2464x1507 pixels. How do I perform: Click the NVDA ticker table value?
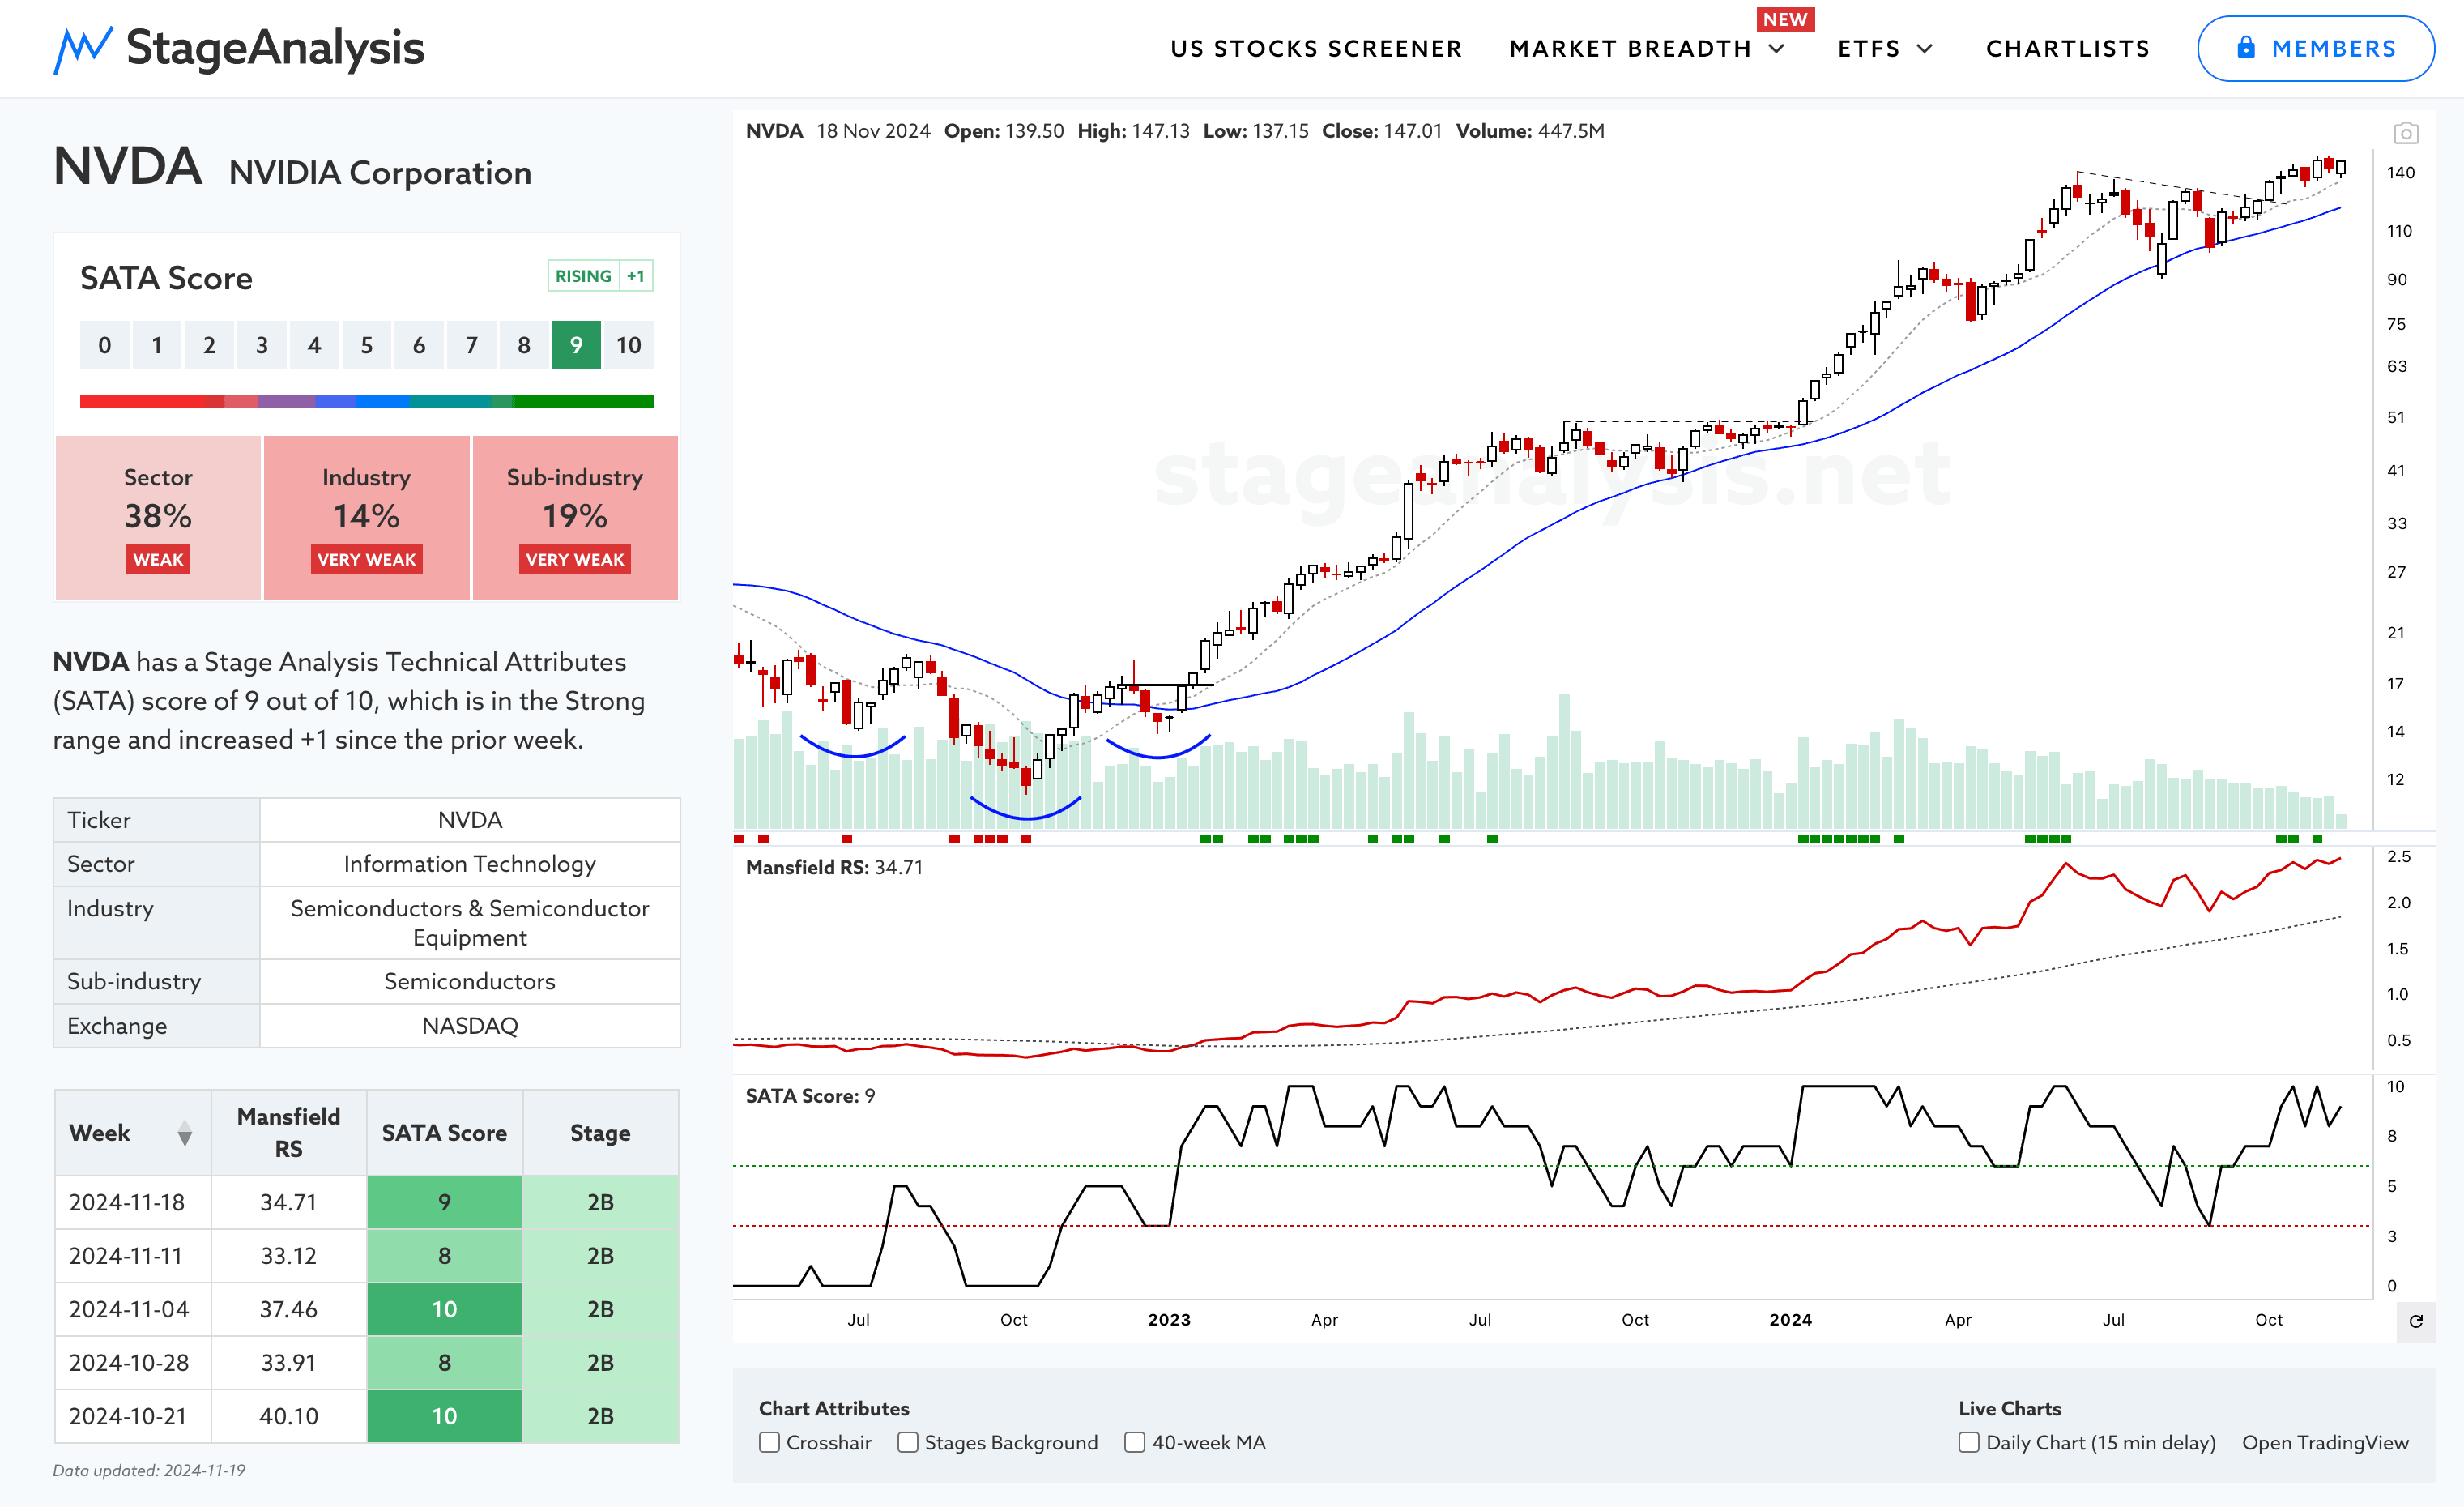click(x=470, y=820)
